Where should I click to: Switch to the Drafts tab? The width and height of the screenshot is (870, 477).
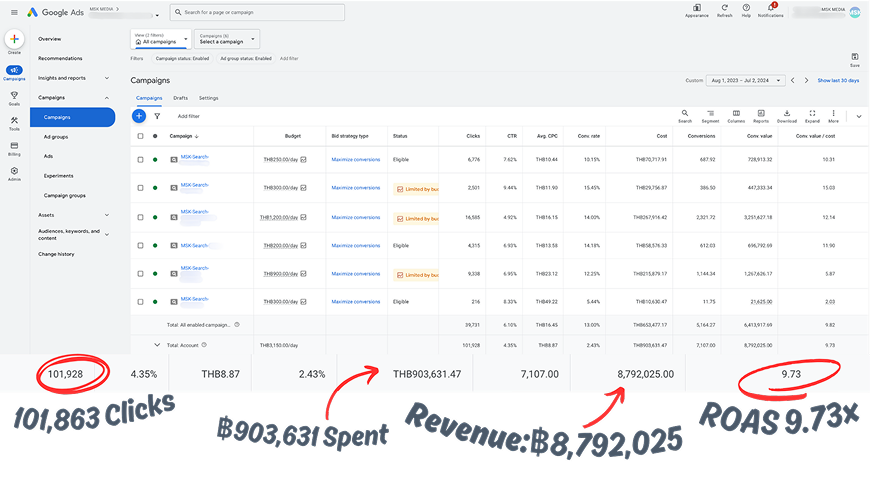[180, 98]
